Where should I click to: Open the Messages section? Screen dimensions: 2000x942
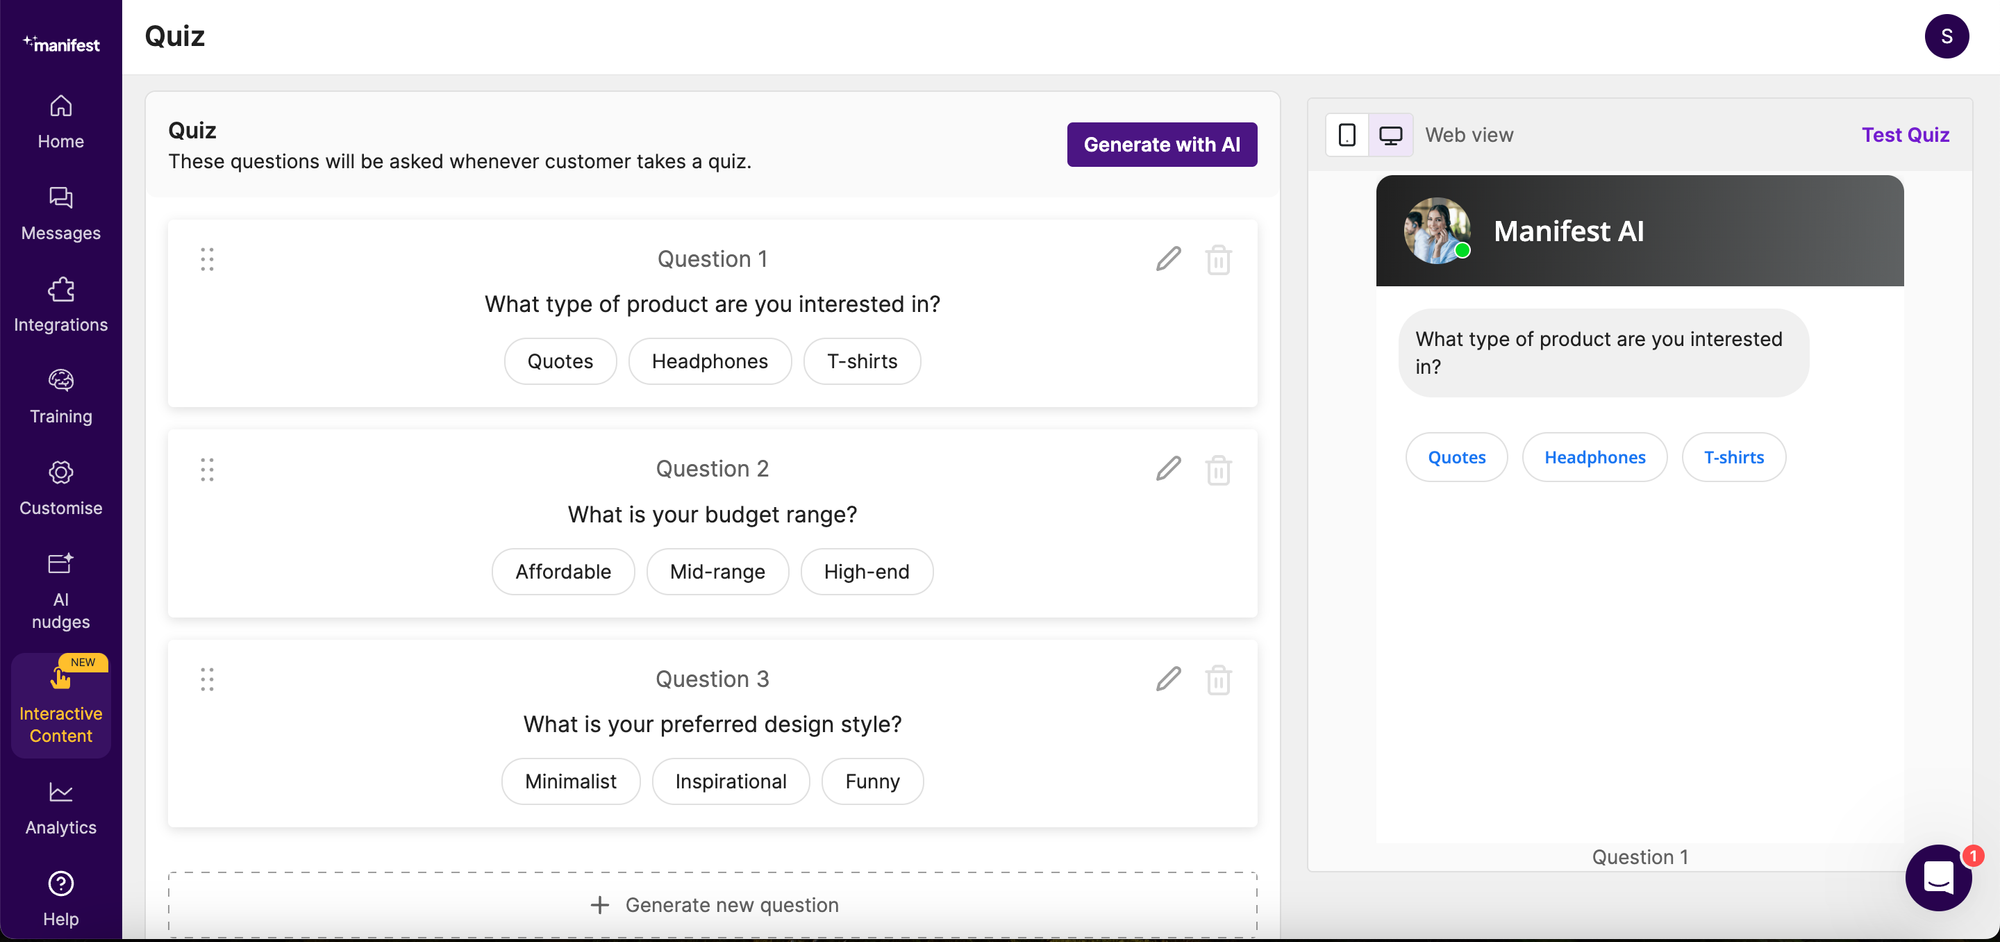click(x=61, y=212)
